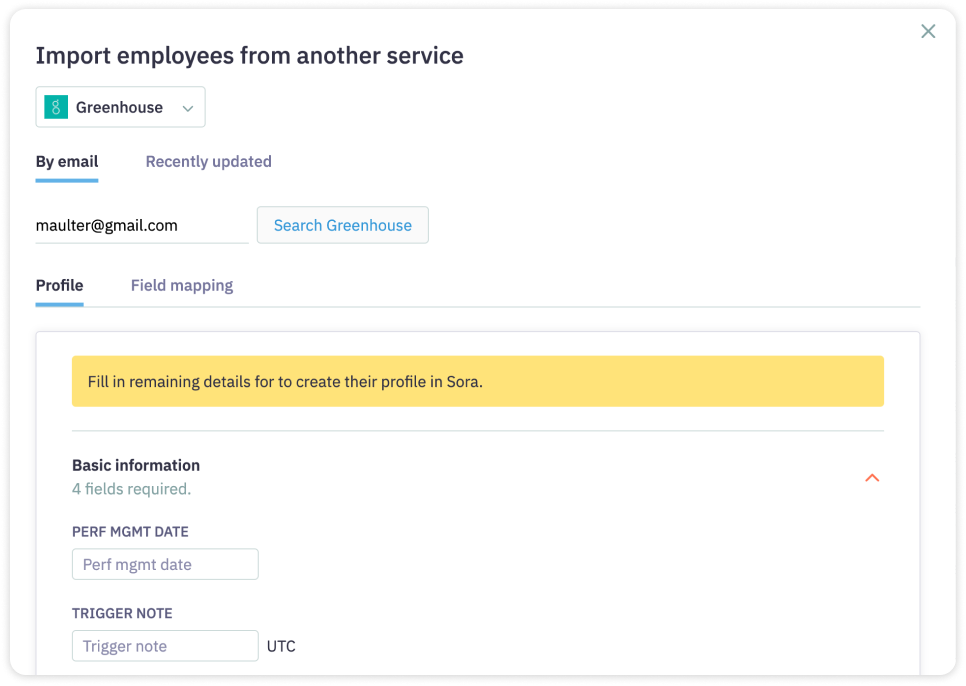
Task: Close the import employees dialog
Action: tap(928, 31)
